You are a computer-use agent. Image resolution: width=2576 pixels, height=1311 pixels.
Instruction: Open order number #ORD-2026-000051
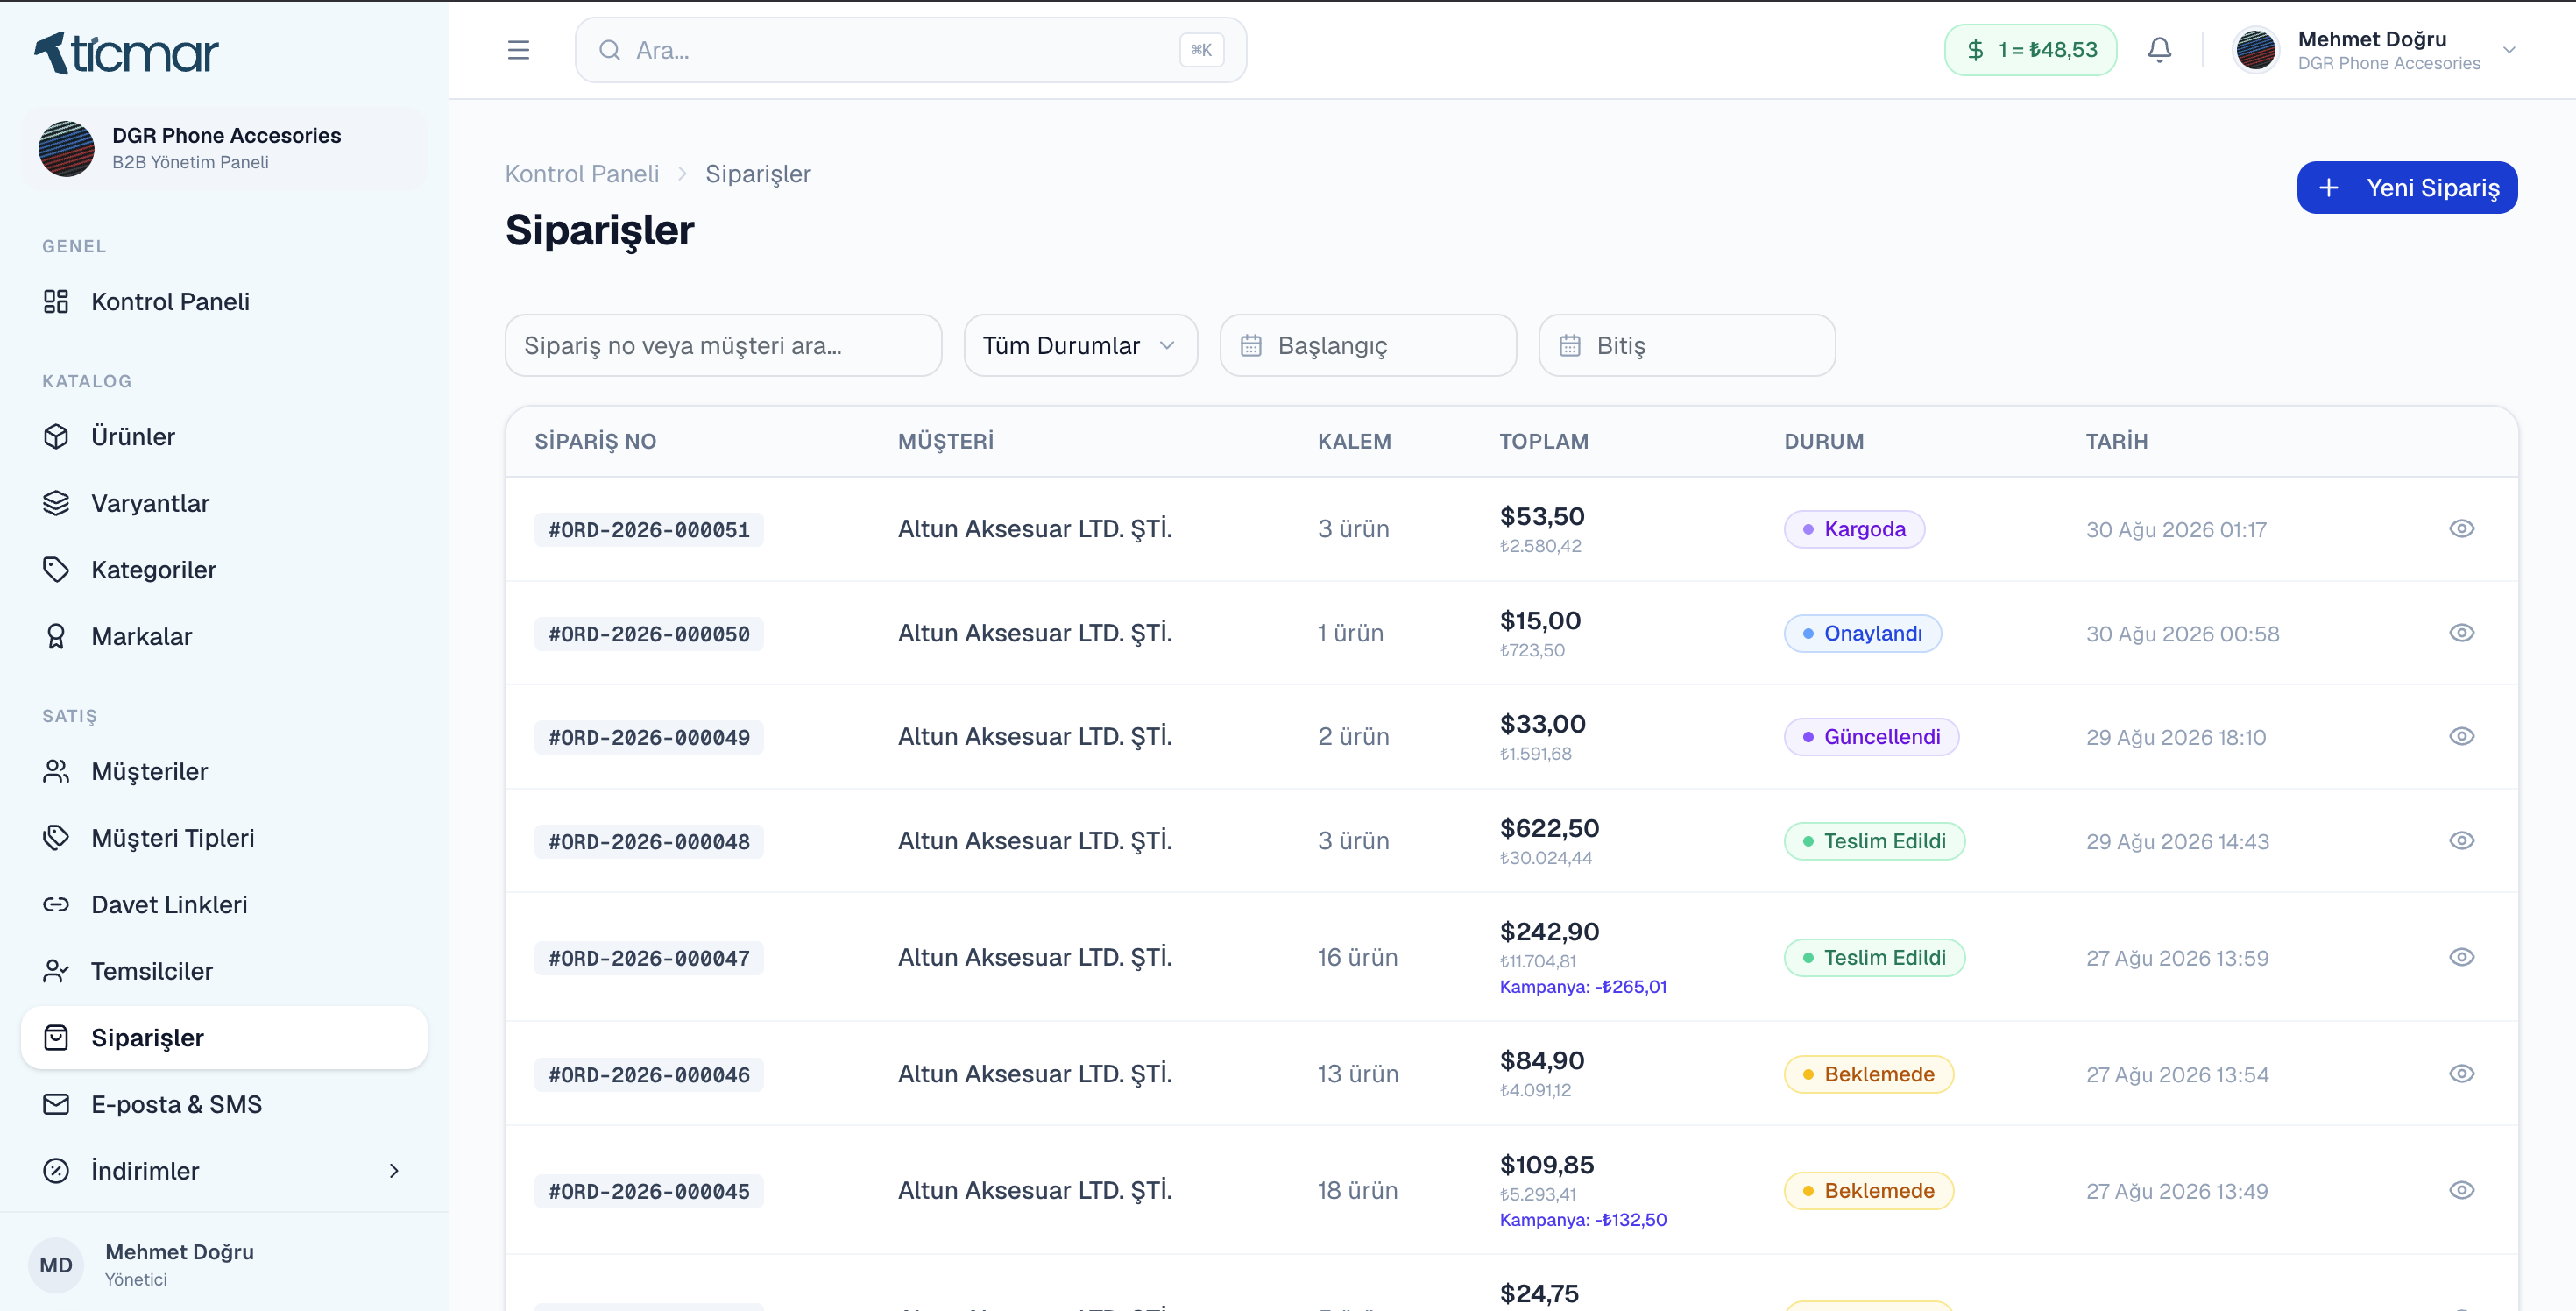coord(649,530)
